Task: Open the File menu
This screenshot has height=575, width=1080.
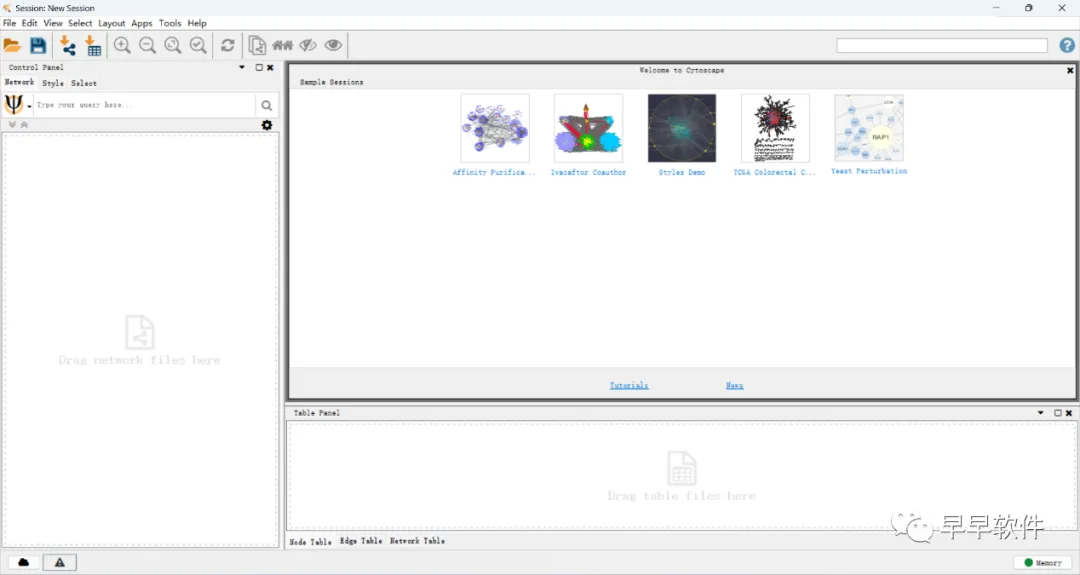Action: [x=10, y=23]
